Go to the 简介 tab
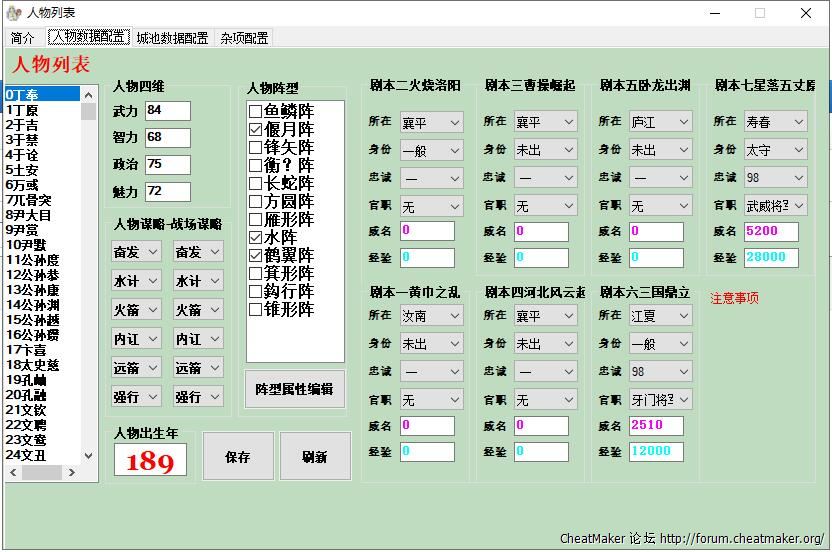Viewport: 832px width, 552px height. pyautogui.click(x=22, y=38)
